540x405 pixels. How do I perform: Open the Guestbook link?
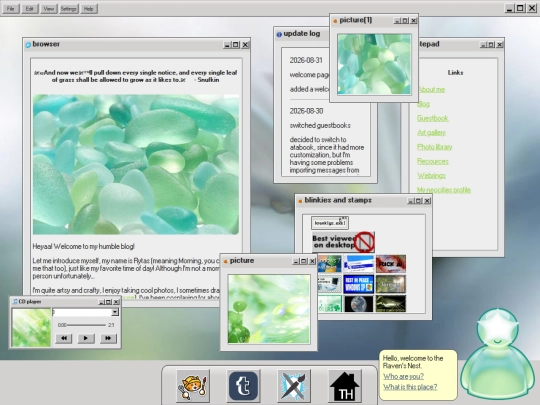433,118
